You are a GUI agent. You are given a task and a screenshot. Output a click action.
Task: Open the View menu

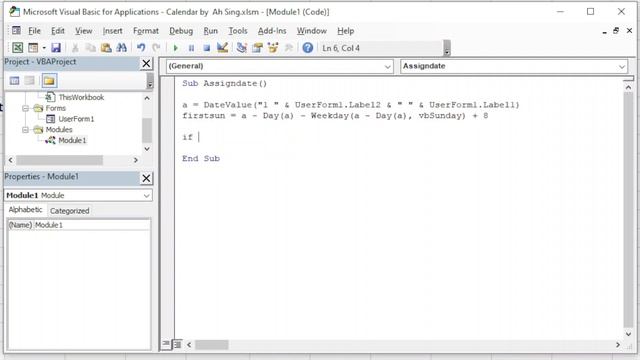pyautogui.click(x=83, y=31)
